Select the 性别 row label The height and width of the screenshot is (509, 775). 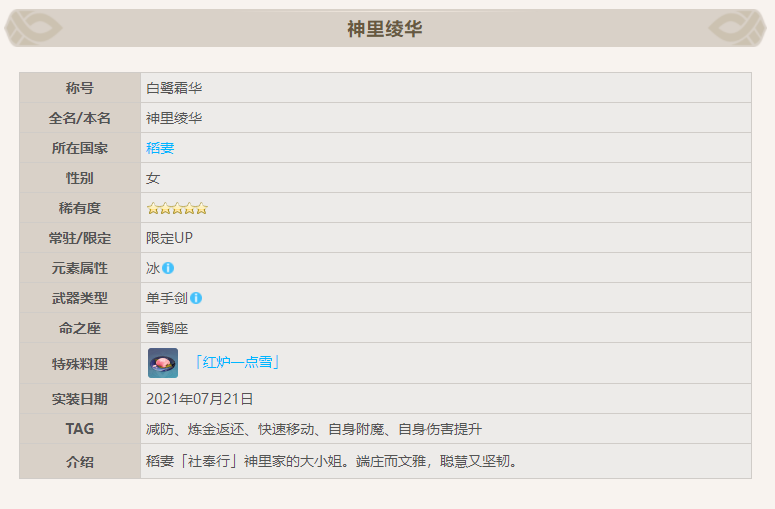click(80, 178)
